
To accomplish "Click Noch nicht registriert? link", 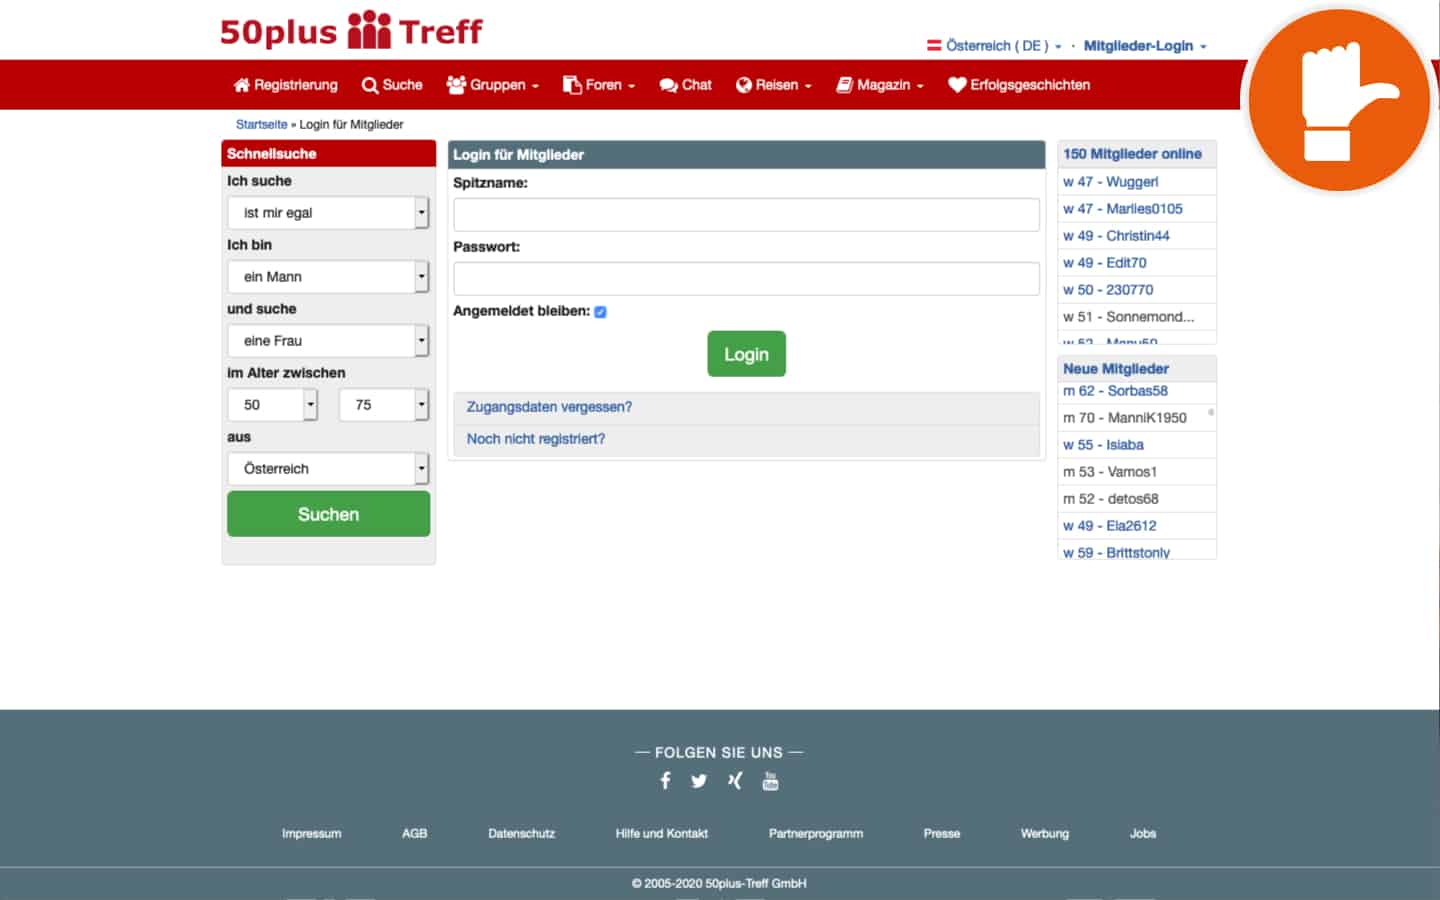I will [536, 439].
